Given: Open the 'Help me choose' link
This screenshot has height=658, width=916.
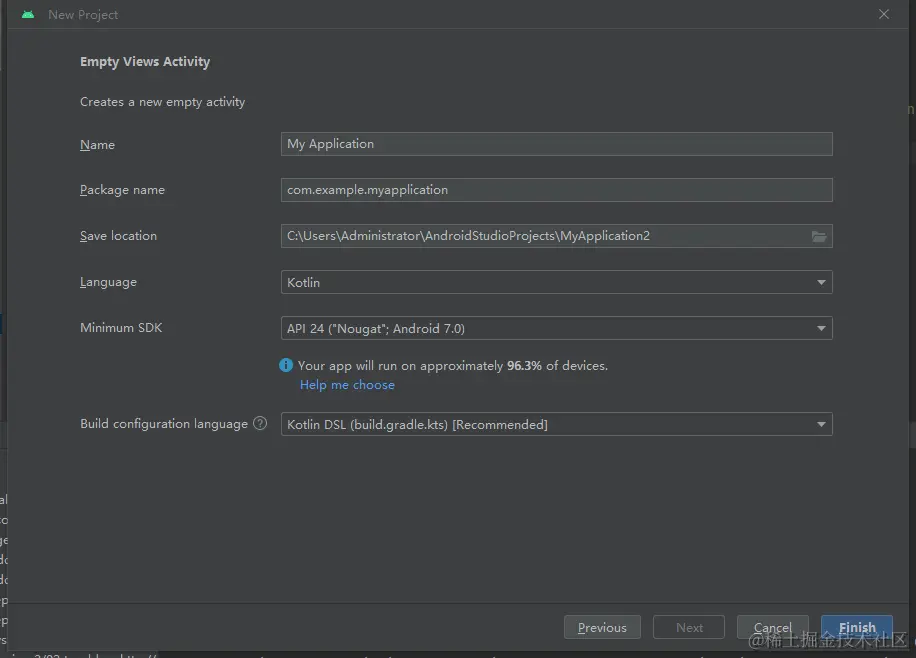Looking at the screenshot, I should [347, 385].
